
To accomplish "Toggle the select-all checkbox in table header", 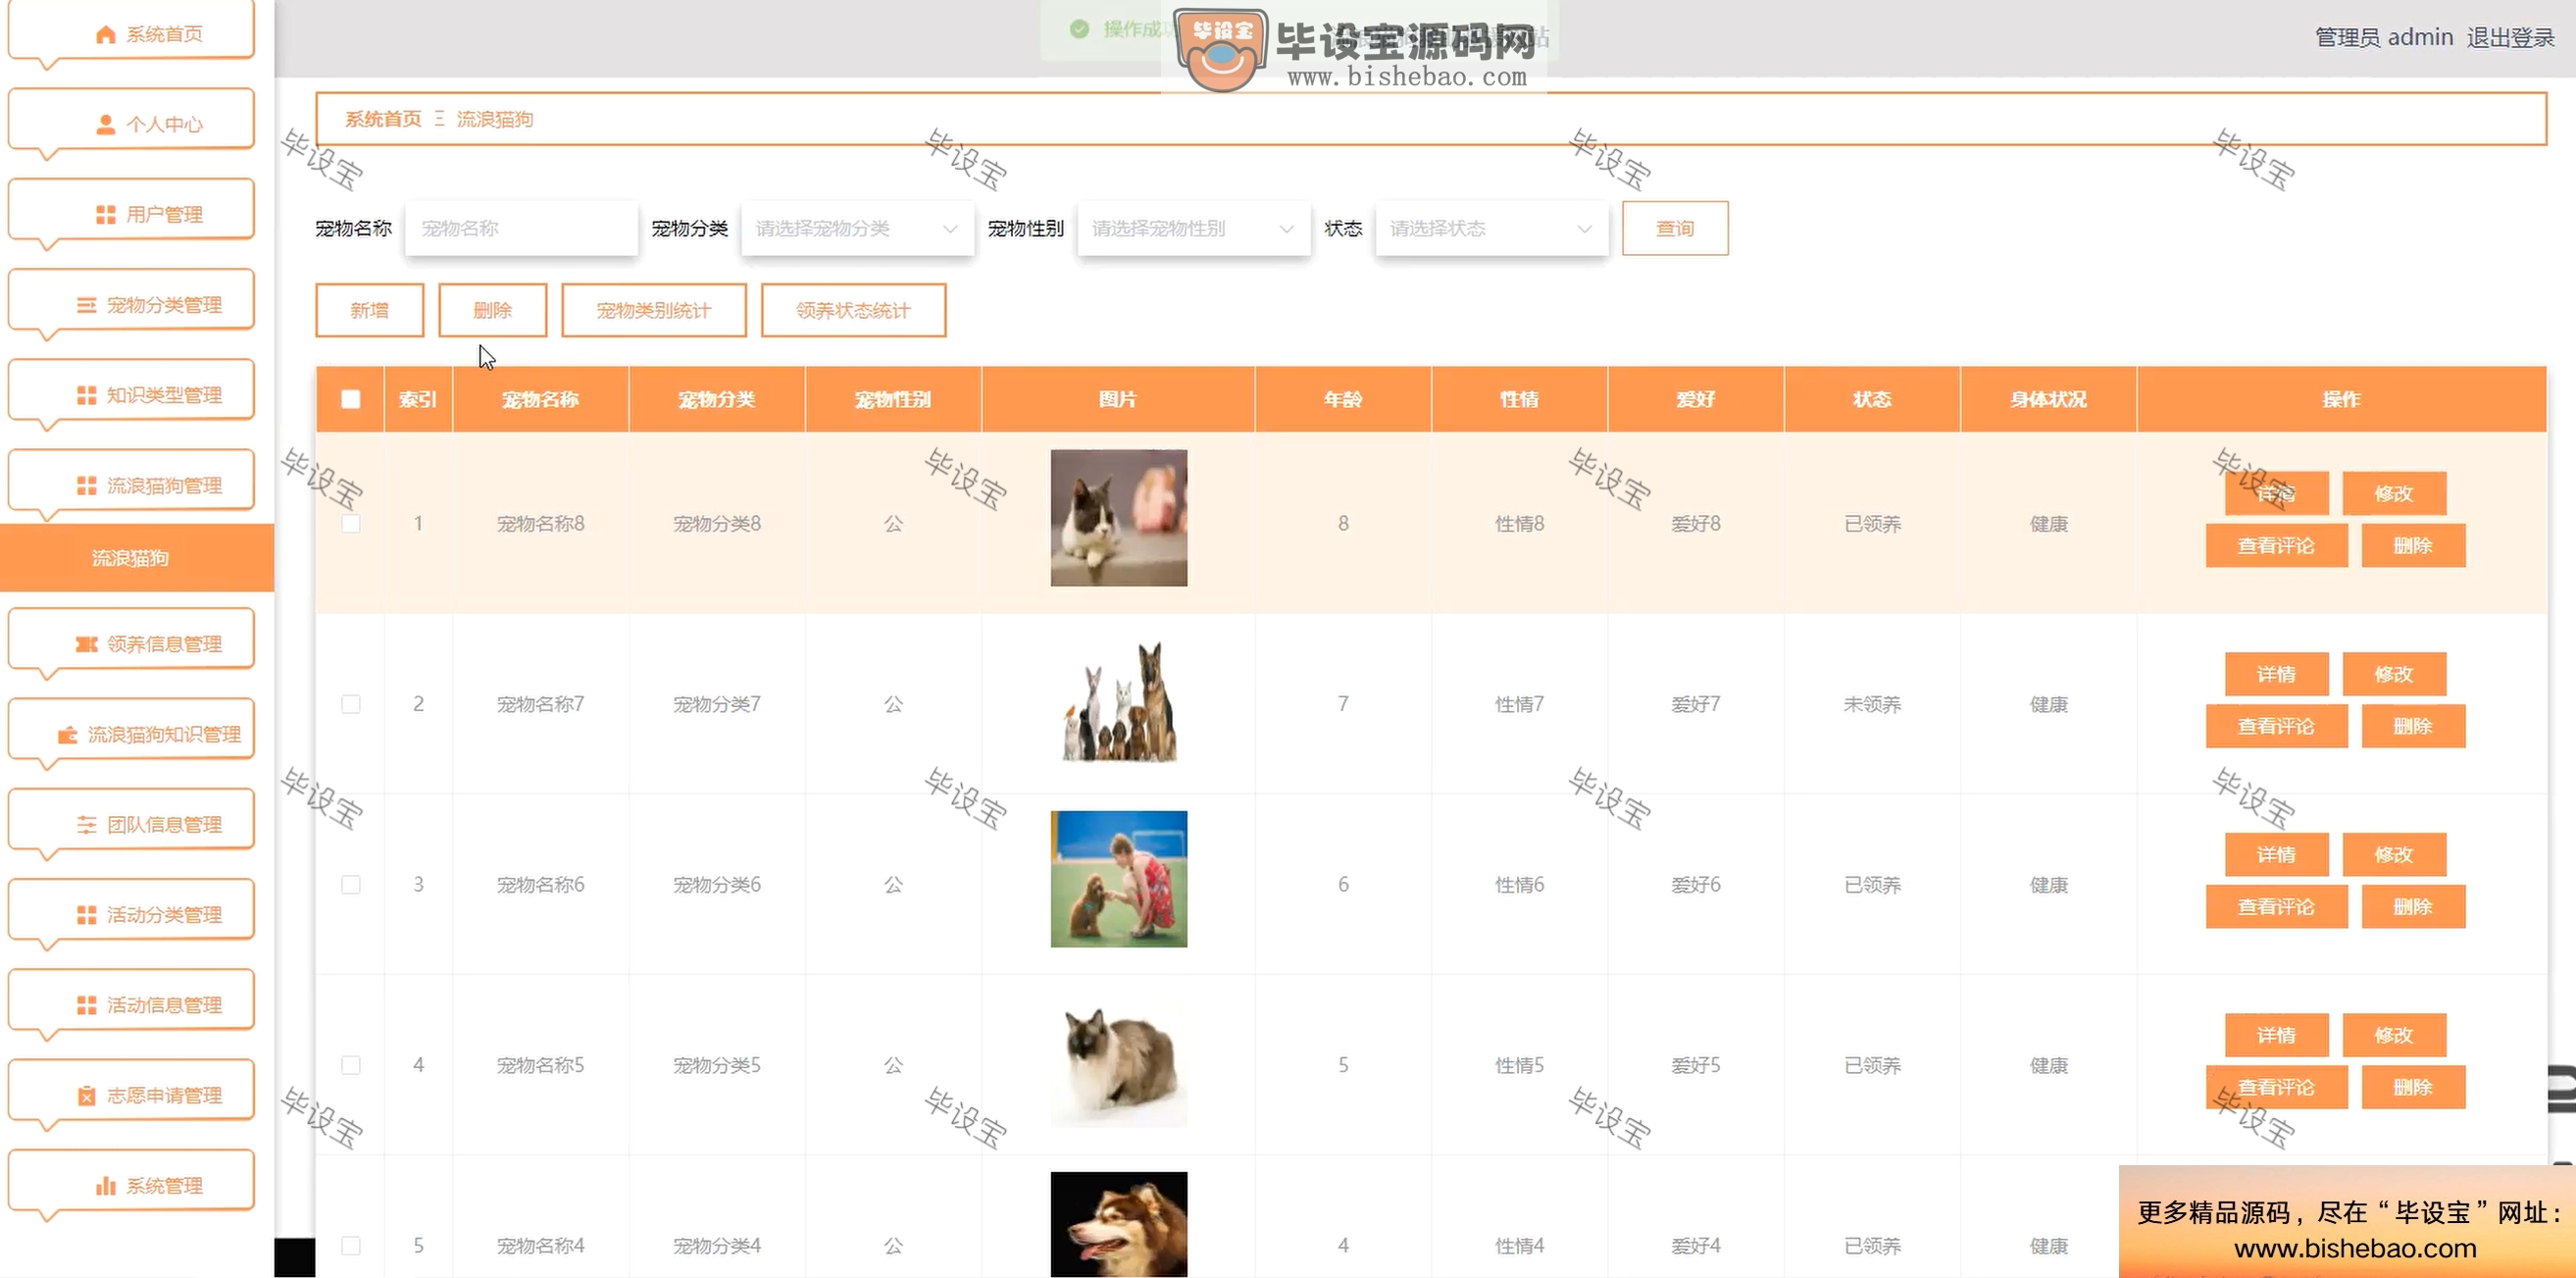I will coord(351,399).
